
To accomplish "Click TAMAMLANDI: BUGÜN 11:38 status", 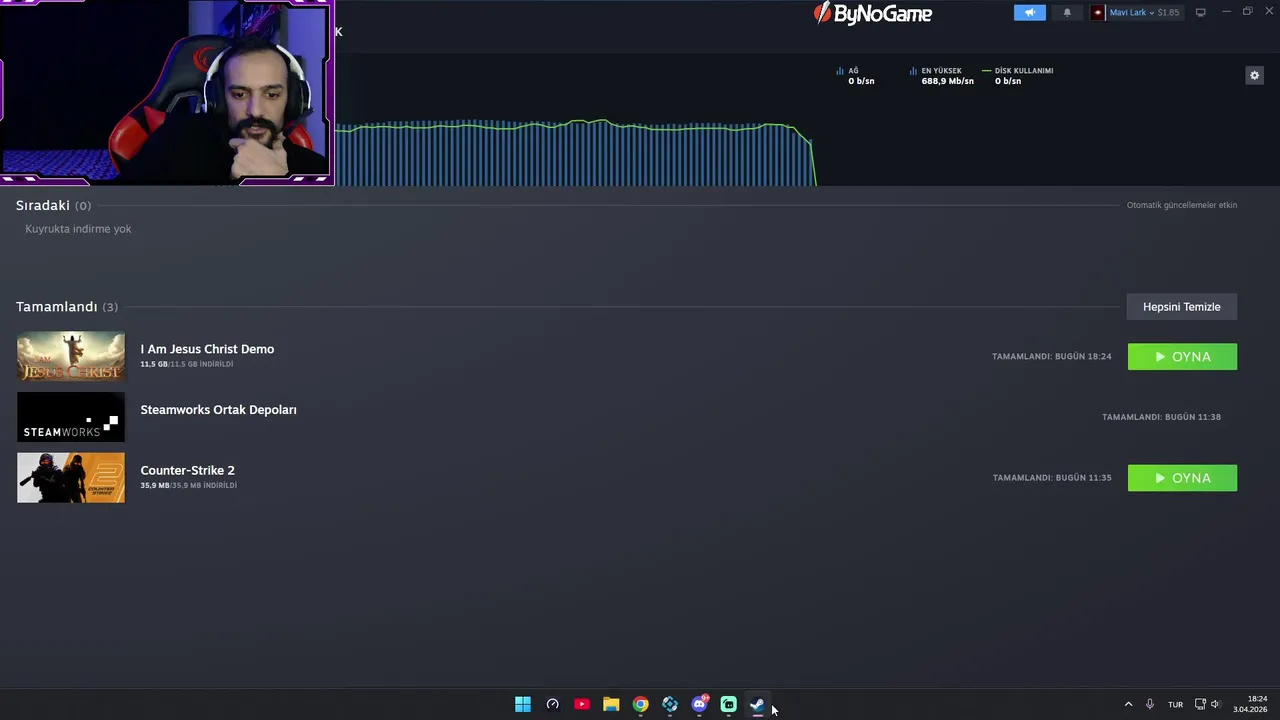I will 1161,417.
